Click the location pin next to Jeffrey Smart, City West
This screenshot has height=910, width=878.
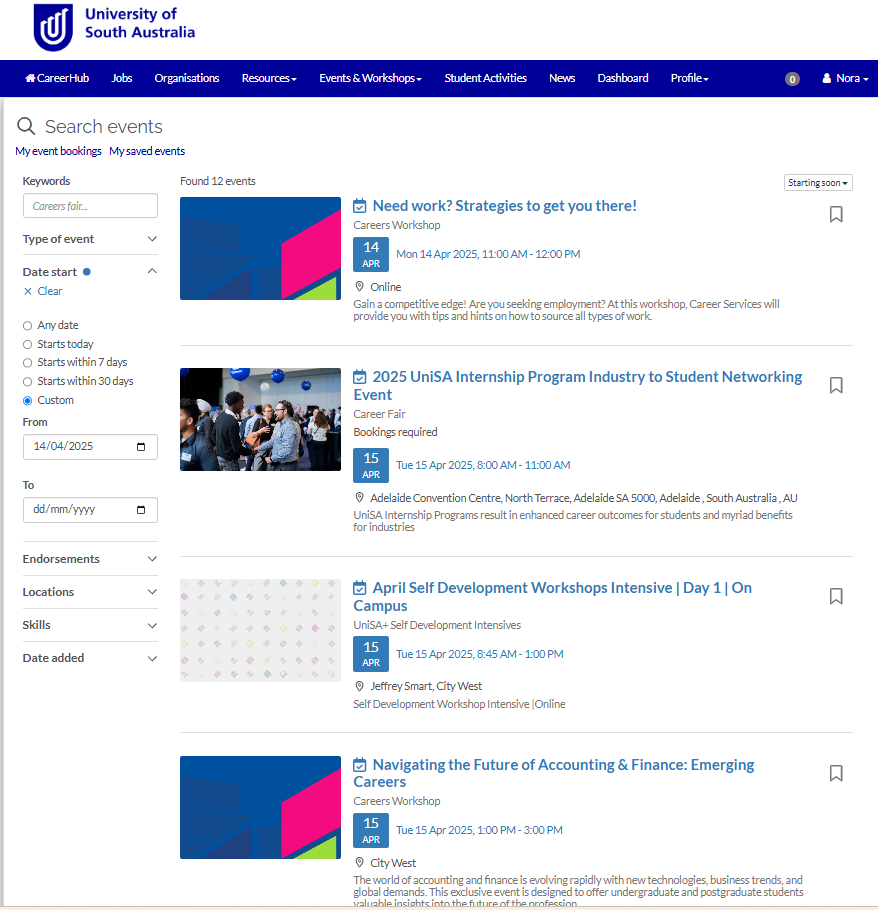tap(359, 686)
